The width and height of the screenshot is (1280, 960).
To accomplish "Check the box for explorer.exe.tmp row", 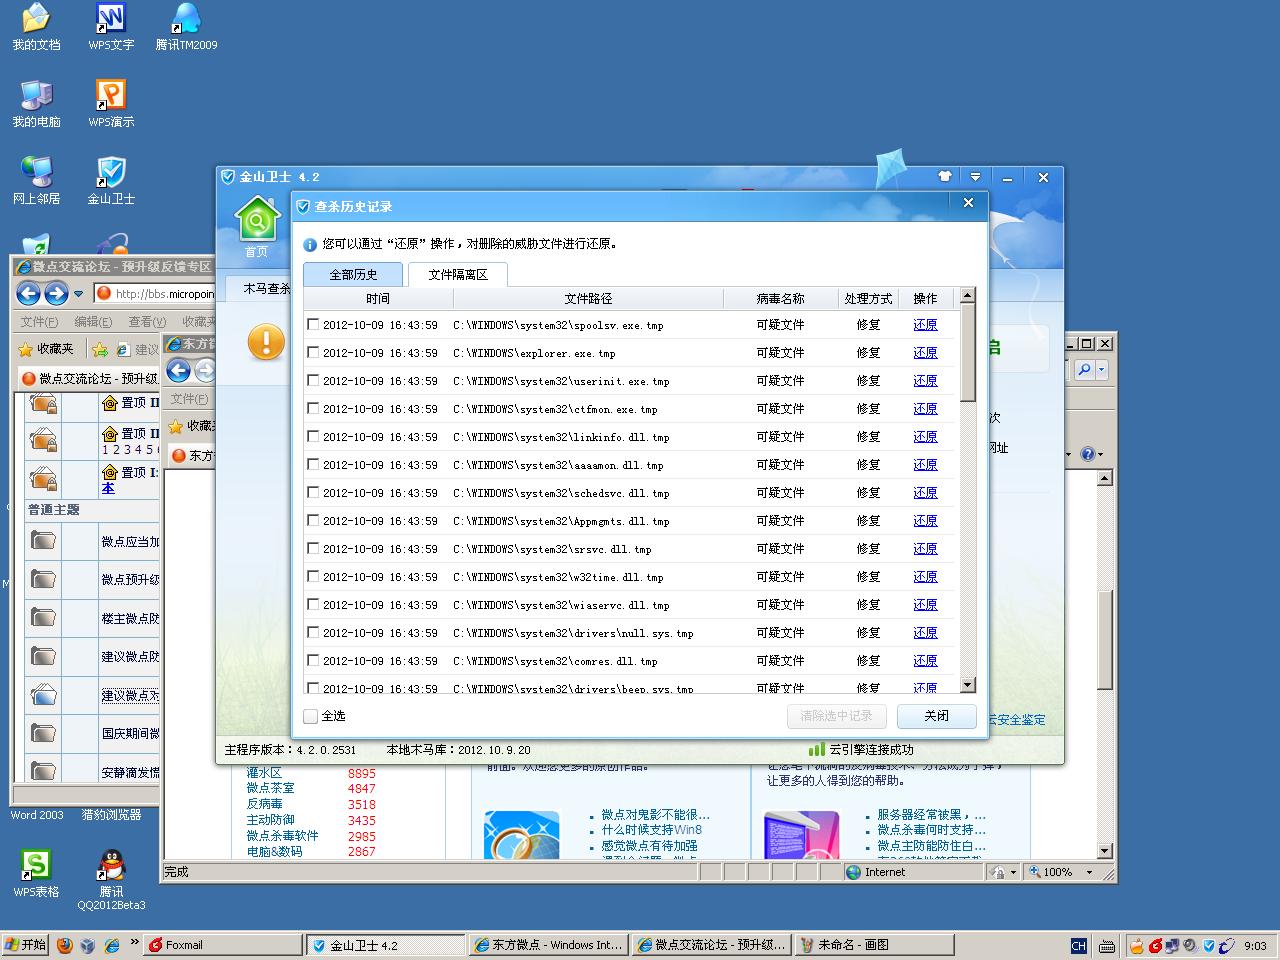I will (313, 352).
